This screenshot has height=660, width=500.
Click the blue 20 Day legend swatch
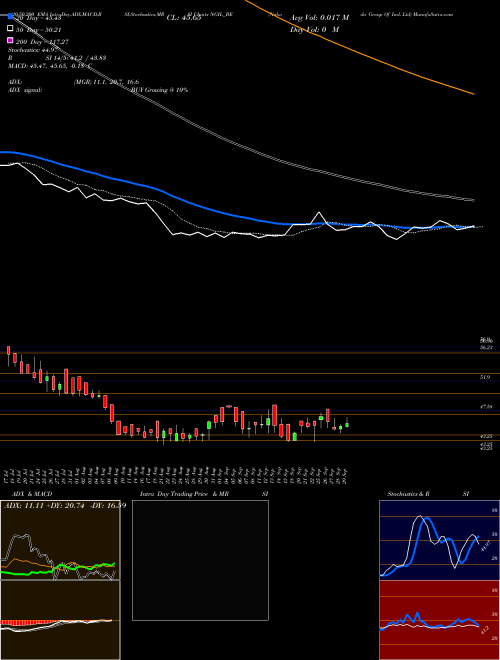pyautogui.click(x=11, y=17)
